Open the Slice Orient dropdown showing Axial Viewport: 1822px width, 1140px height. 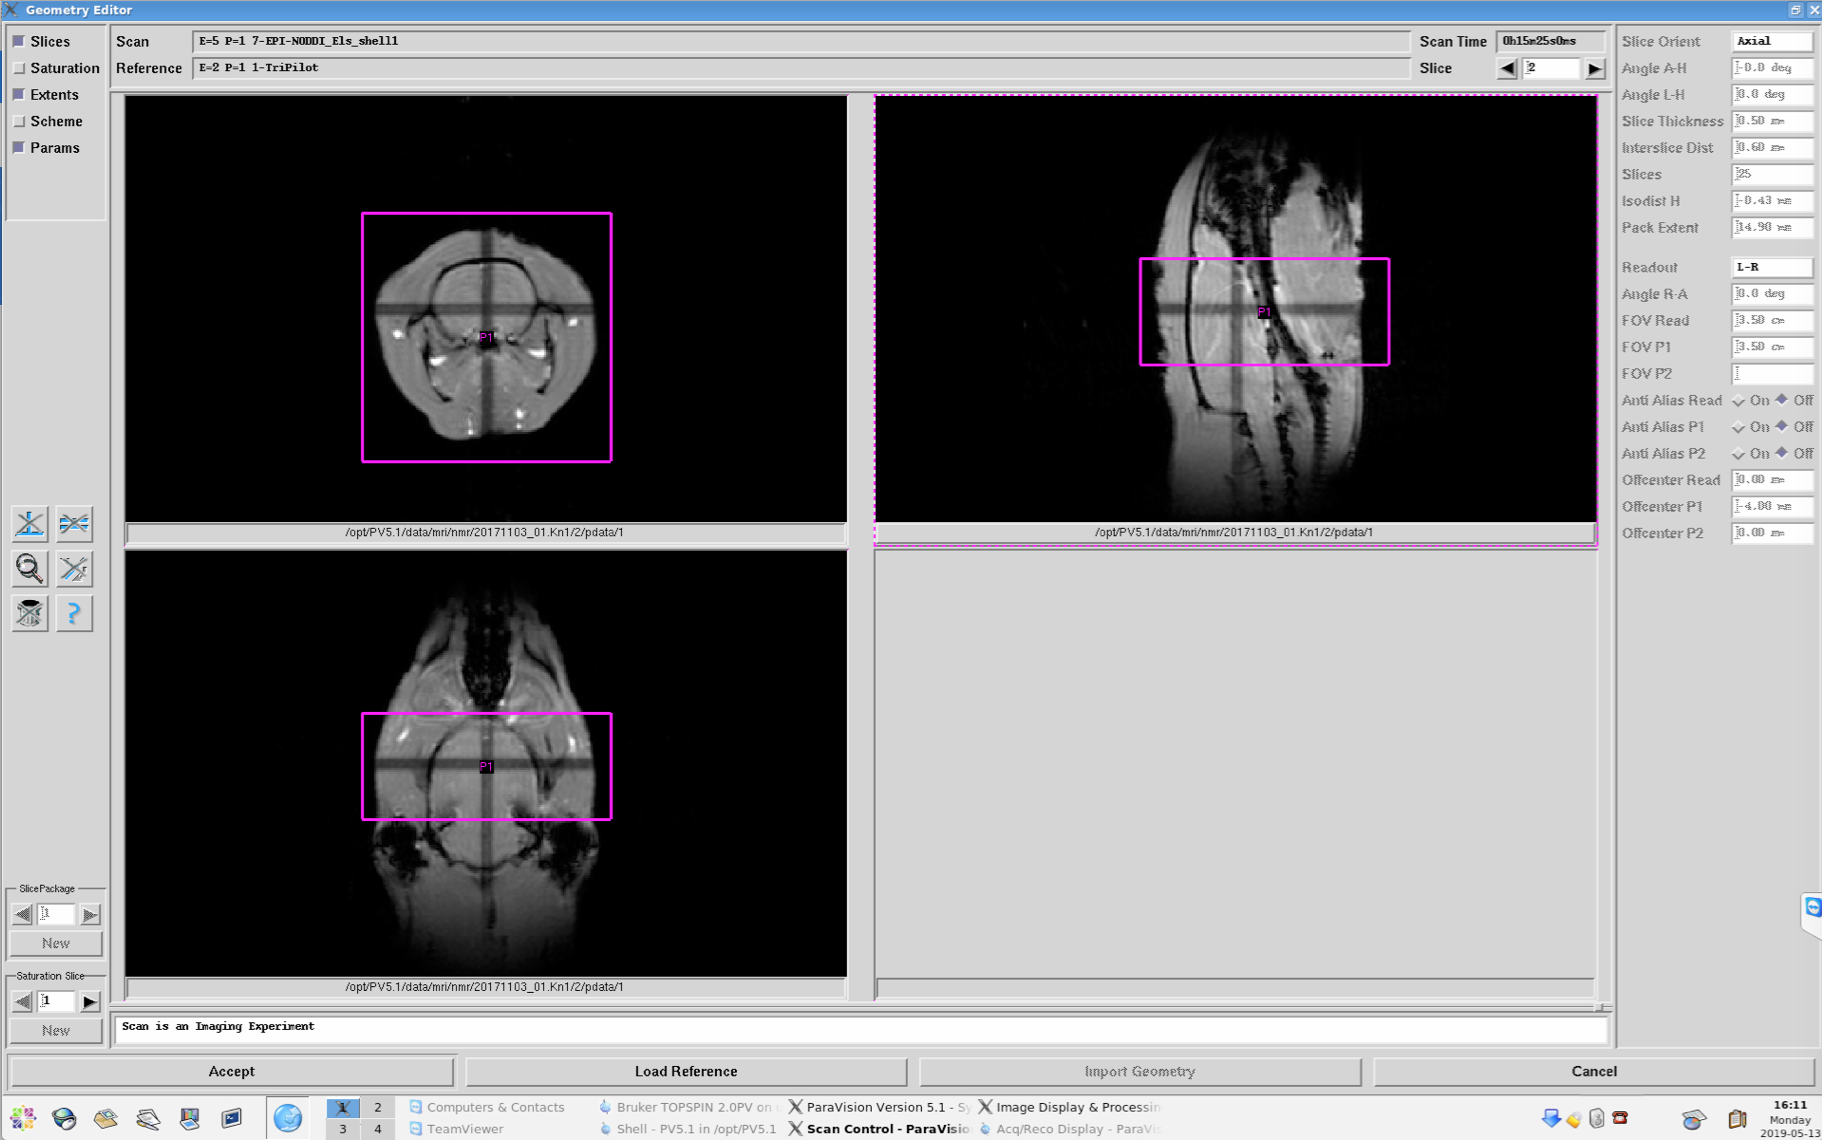[x=1771, y=41]
